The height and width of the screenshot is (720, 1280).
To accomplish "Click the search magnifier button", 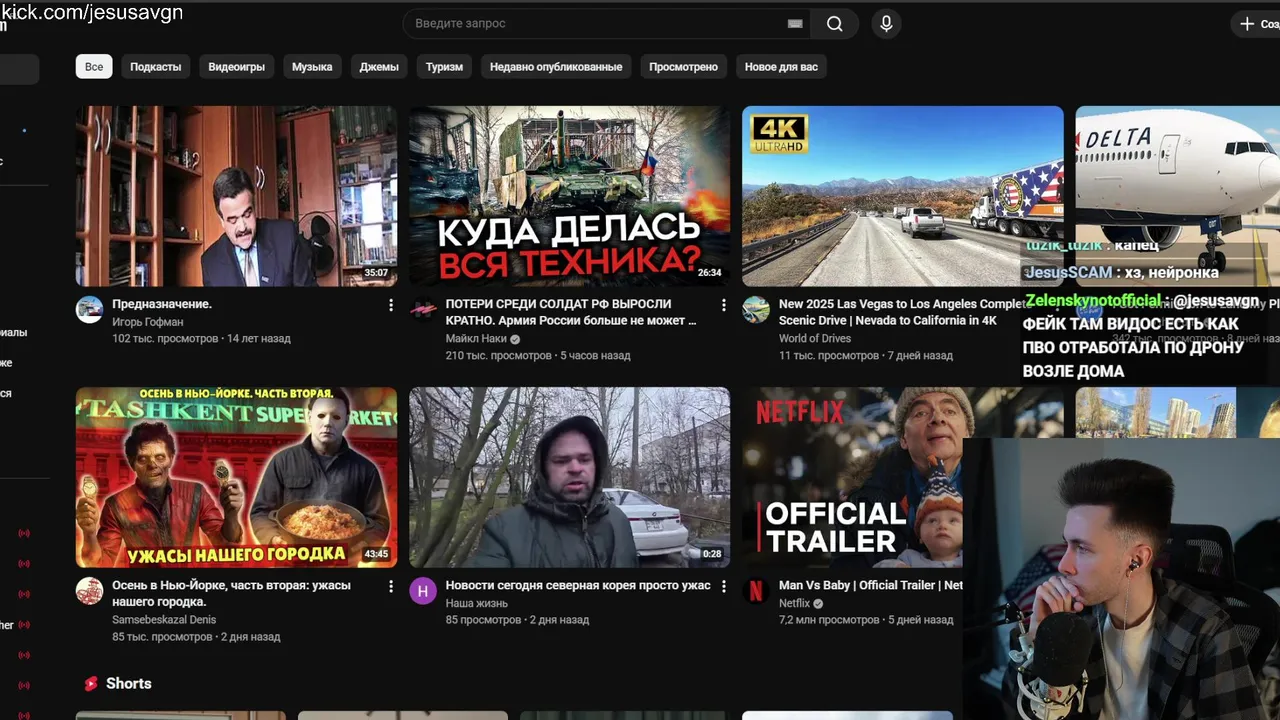I will coord(835,24).
